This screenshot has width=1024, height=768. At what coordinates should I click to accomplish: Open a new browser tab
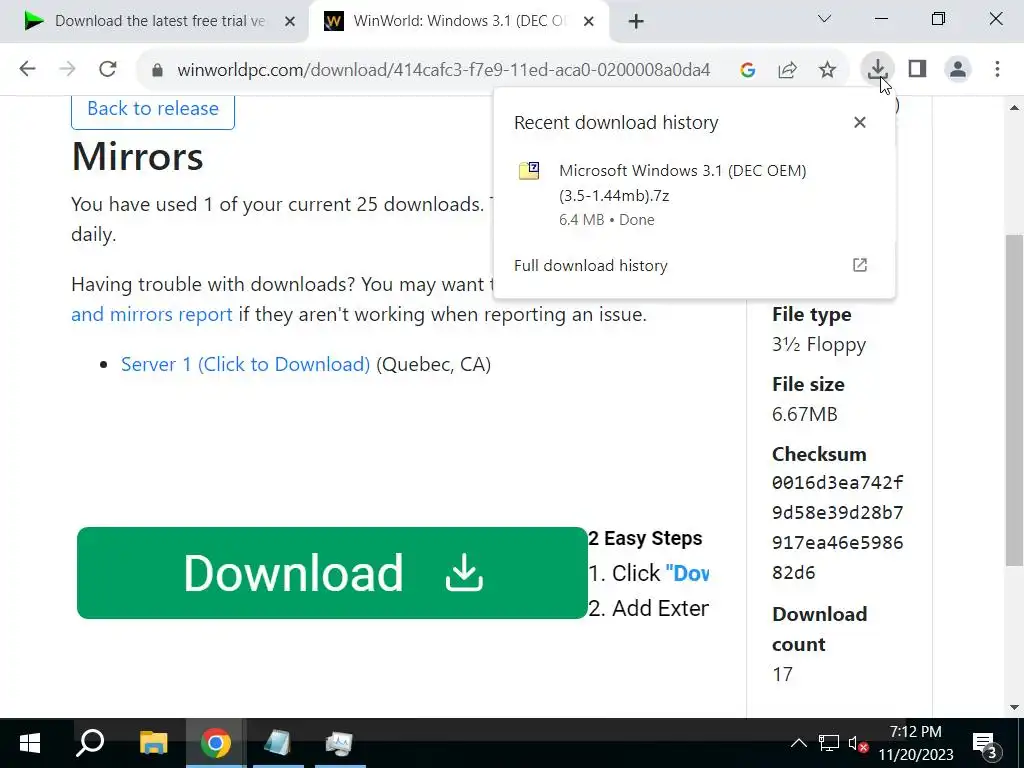point(635,22)
